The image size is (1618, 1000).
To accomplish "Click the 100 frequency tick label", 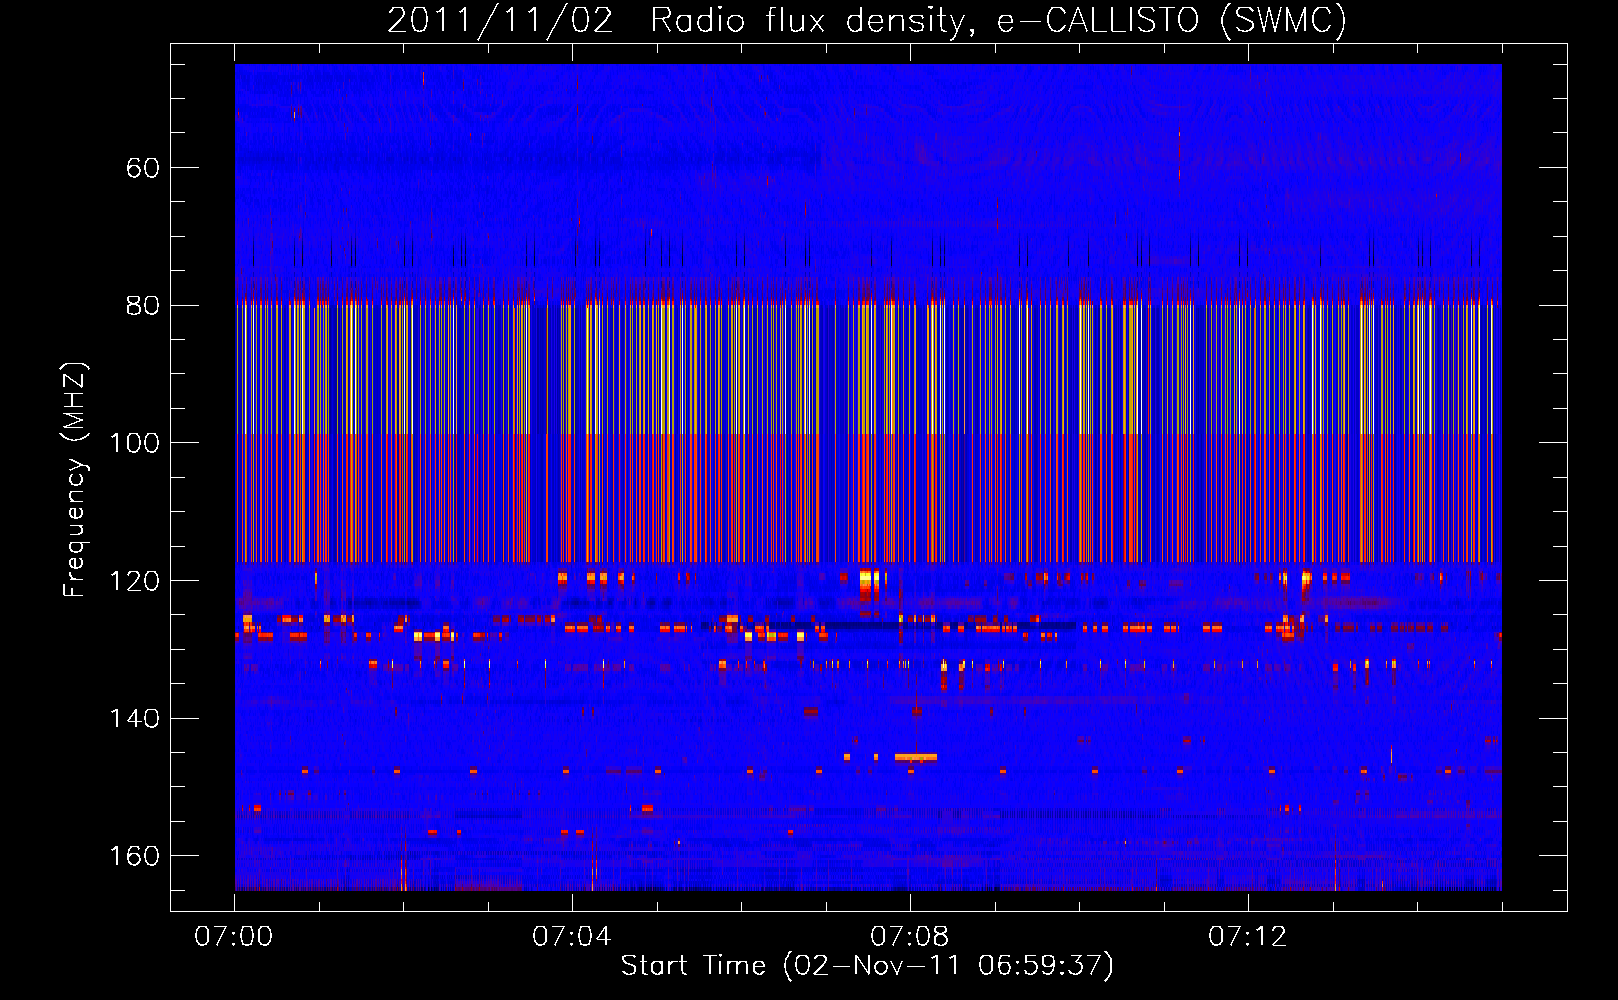I will coord(135,443).
